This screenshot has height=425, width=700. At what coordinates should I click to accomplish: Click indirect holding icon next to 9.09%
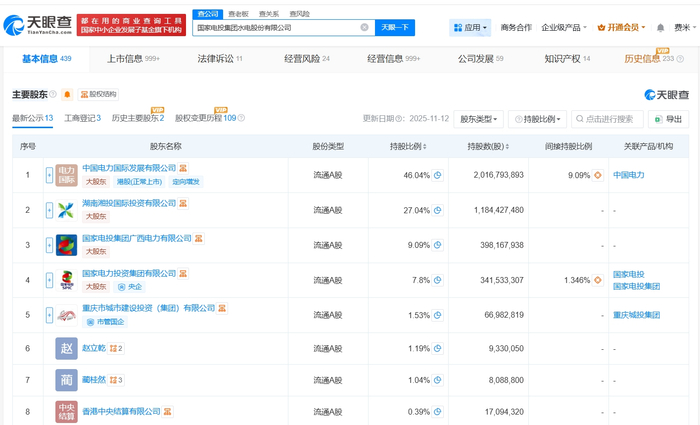pos(598,175)
